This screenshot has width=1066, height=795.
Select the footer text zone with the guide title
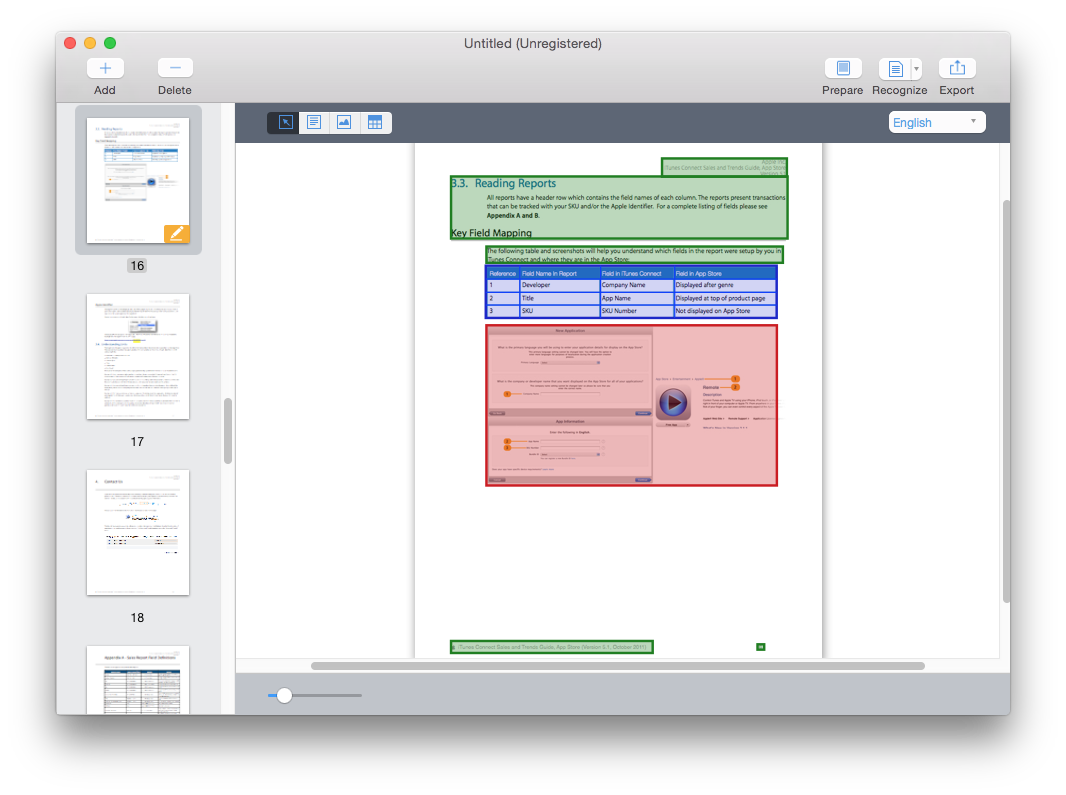(551, 647)
